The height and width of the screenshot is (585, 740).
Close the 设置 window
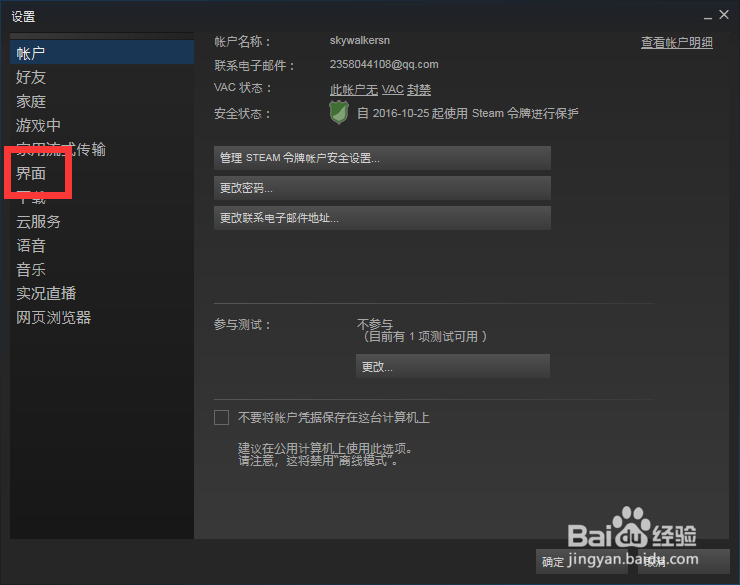pyautogui.click(x=724, y=15)
